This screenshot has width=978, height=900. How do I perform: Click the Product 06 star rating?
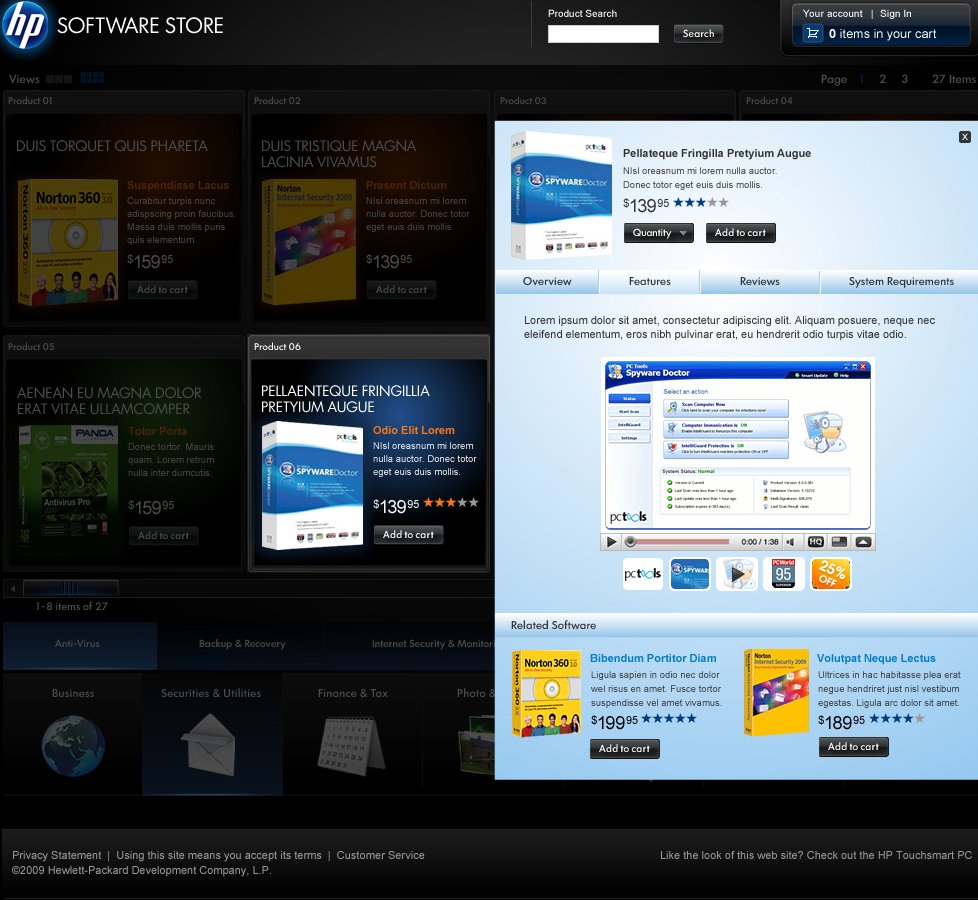tap(451, 502)
